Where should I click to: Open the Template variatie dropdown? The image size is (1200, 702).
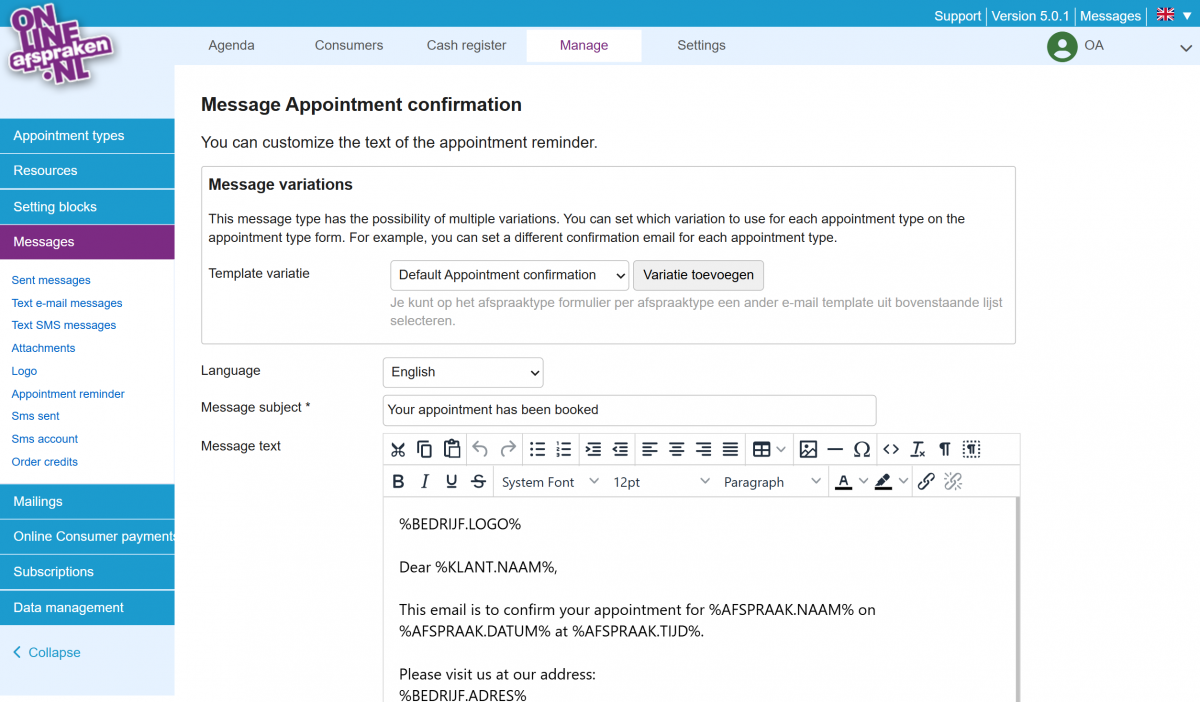[x=509, y=275]
